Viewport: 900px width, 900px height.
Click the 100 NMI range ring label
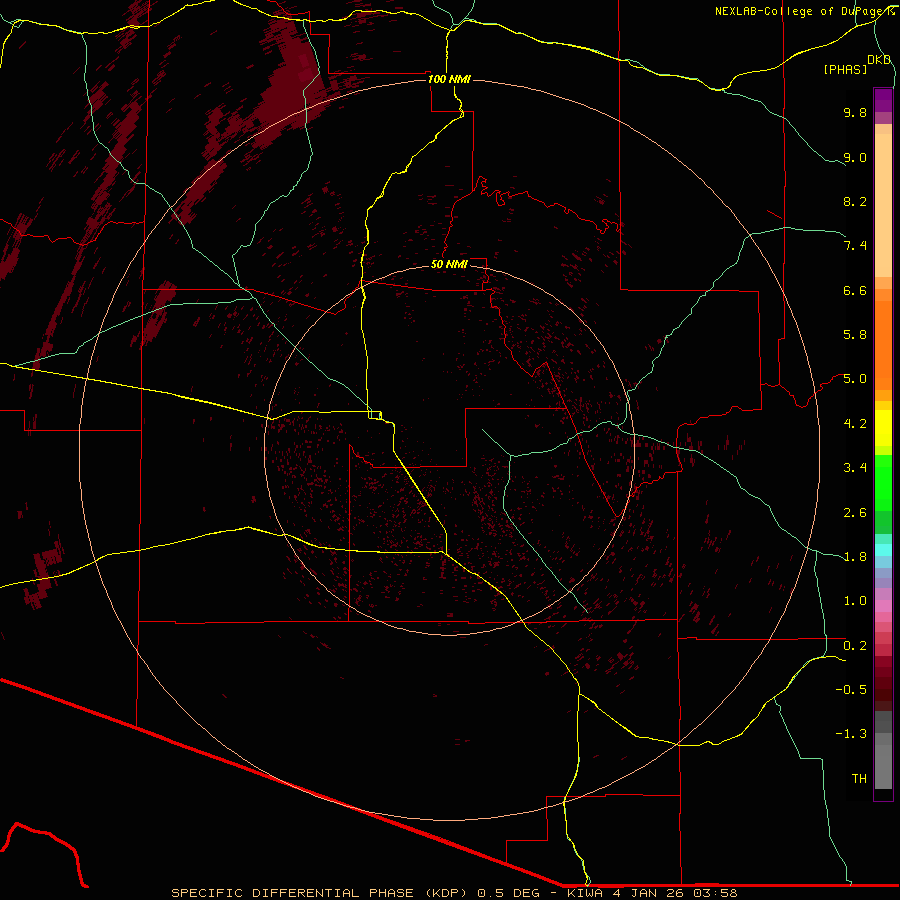point(449,79)
